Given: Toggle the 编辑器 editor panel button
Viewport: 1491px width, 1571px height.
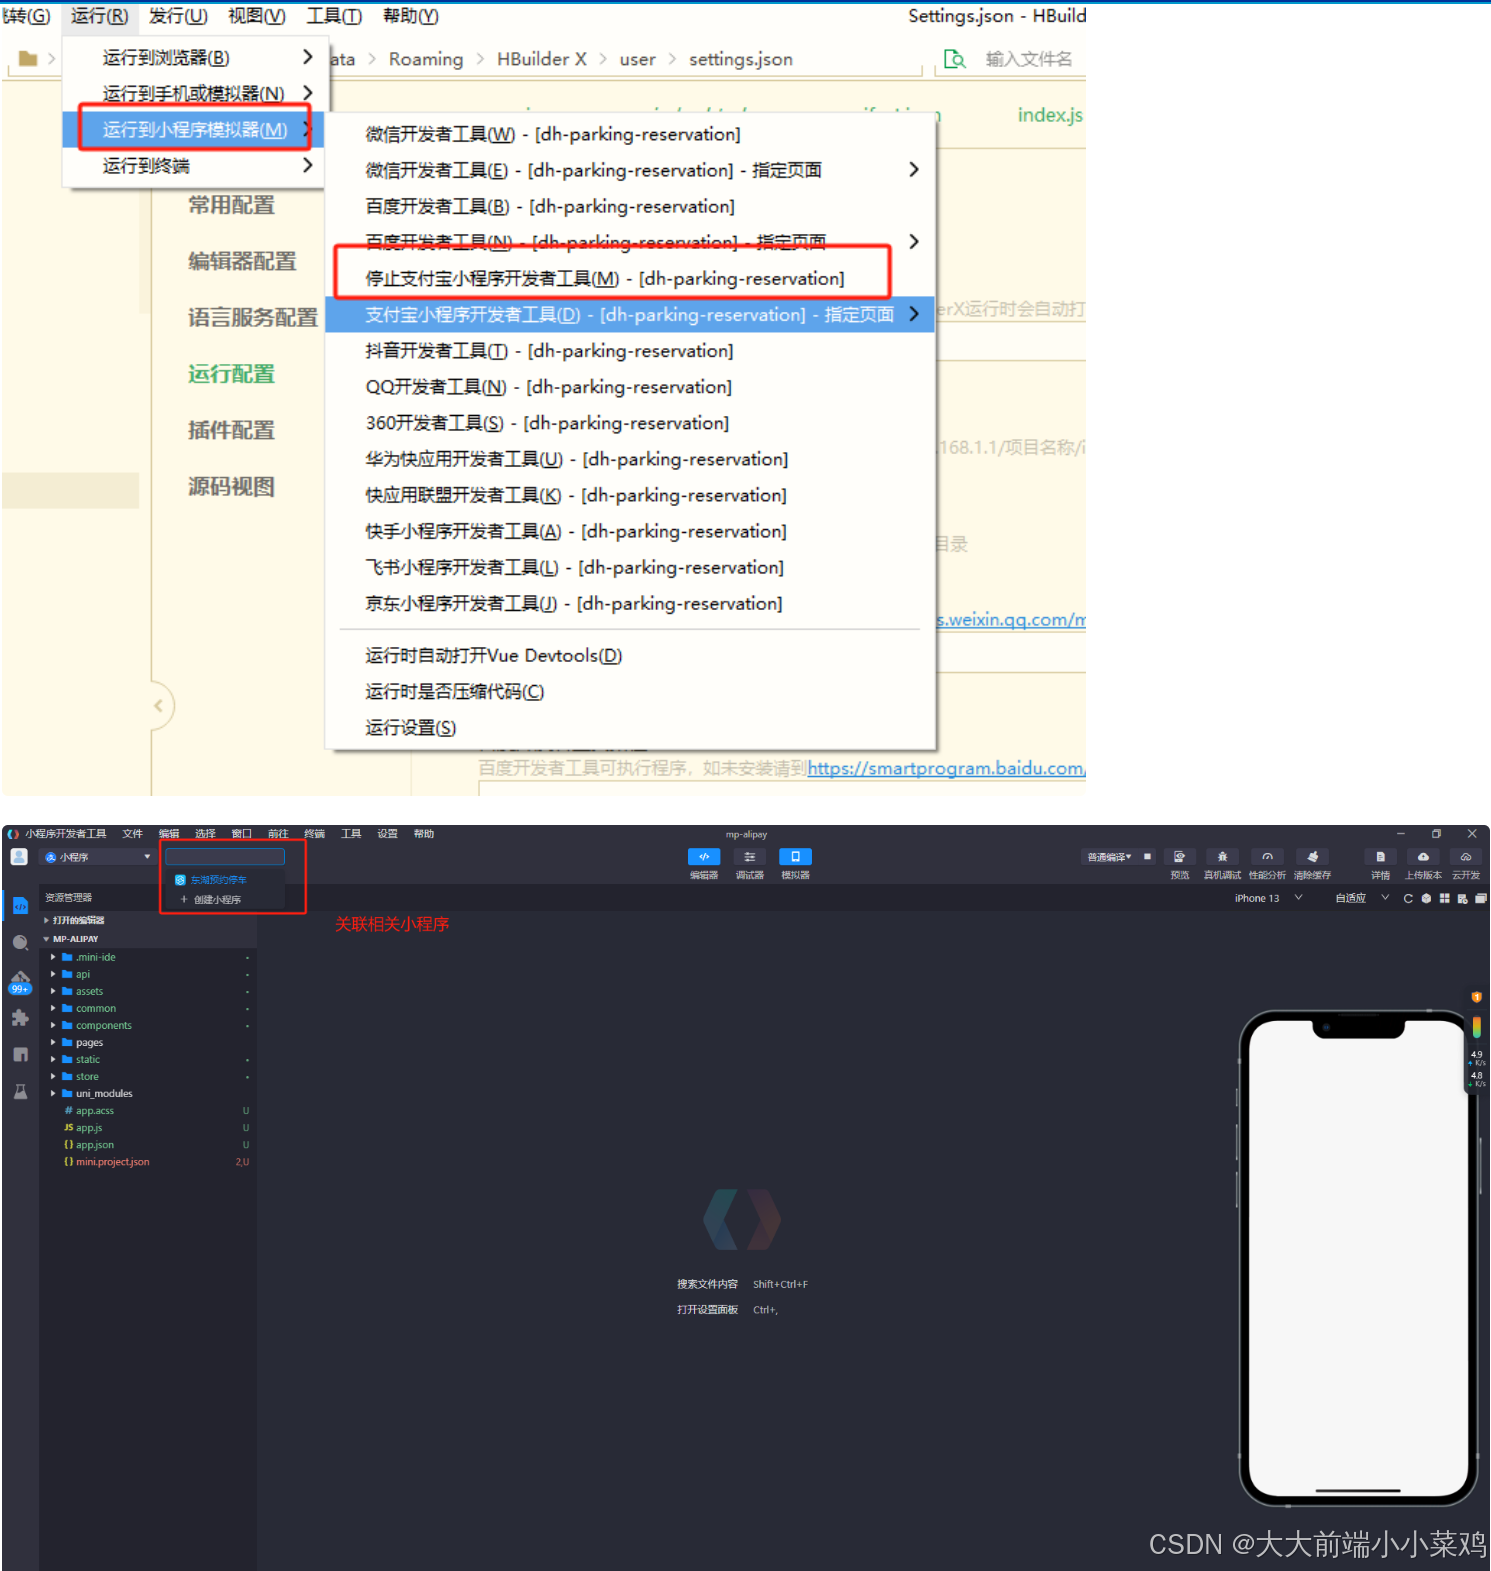Looking at the screenshot, I should pyautogui.click(x=704, y=857).
